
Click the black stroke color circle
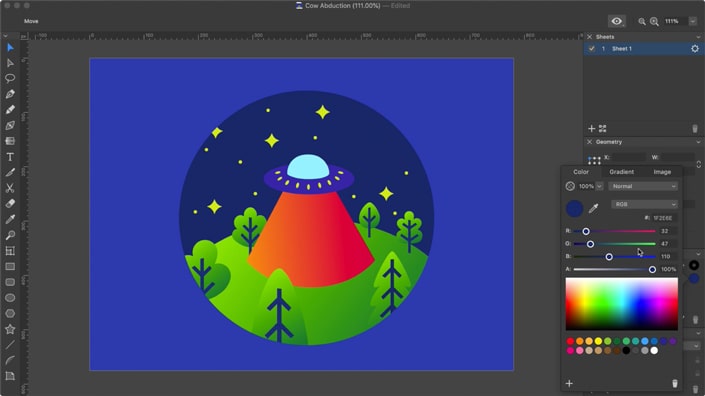(x=694, y=265)
